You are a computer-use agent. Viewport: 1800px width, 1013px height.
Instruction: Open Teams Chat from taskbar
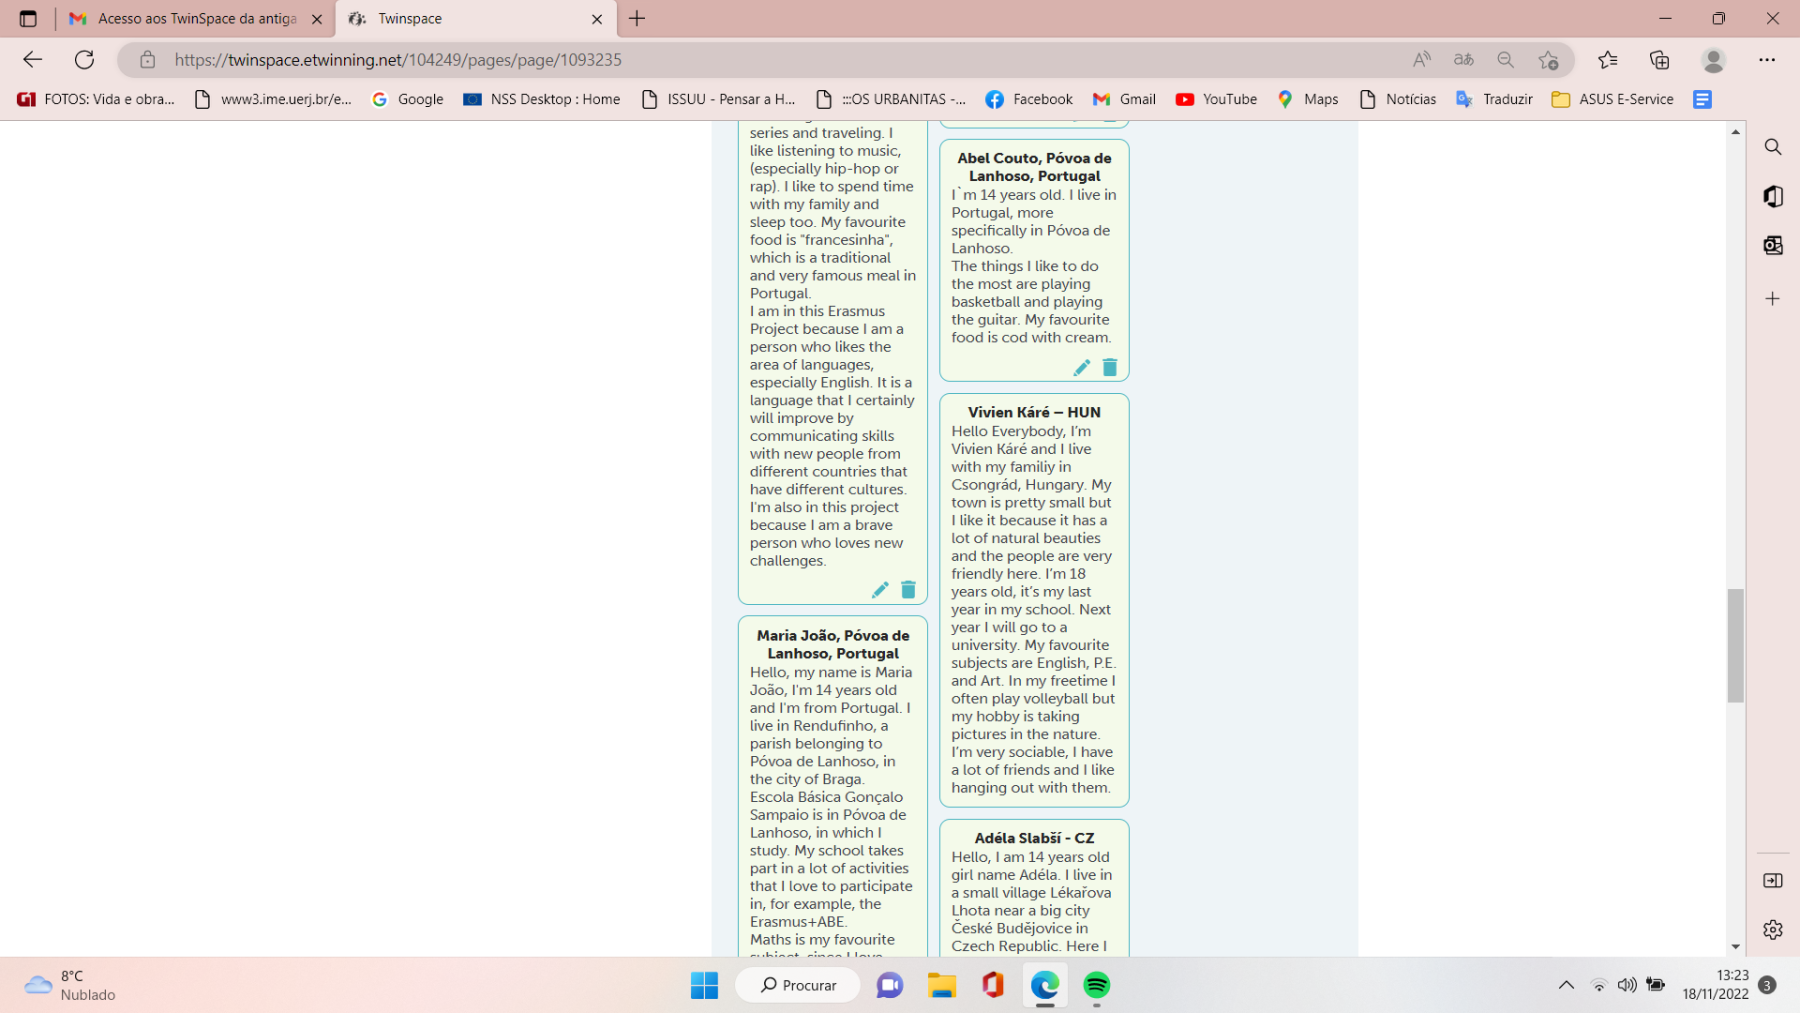click(889, 985)
